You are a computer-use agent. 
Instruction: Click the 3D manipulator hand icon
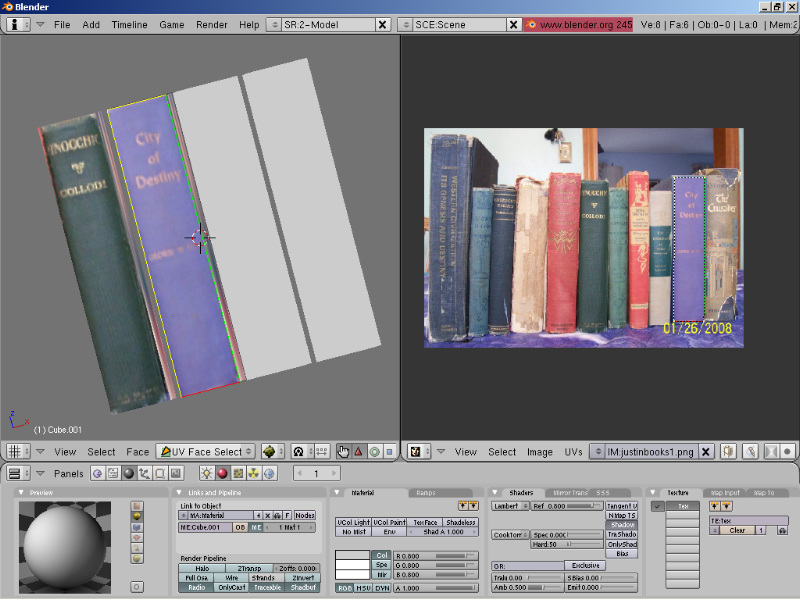click(x=343, y=452)
